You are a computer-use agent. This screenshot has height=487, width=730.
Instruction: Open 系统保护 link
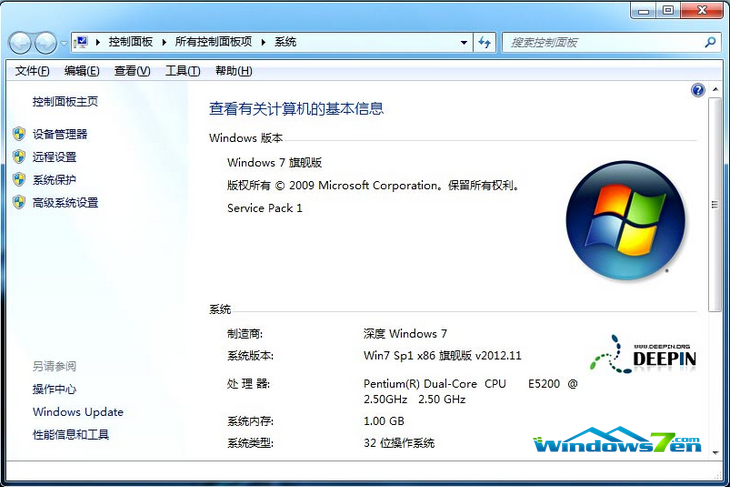[54, 180]
